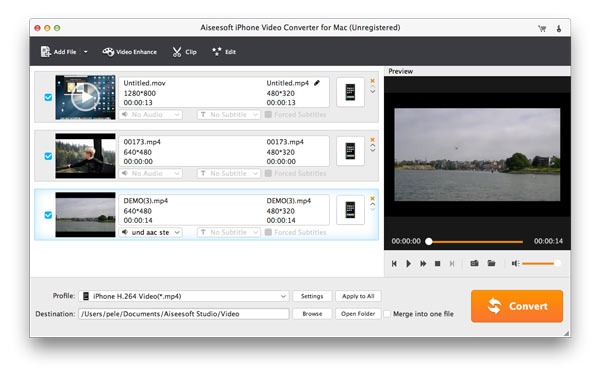
Task: Open profile Settings button
Action: click(x=312, y=296)
